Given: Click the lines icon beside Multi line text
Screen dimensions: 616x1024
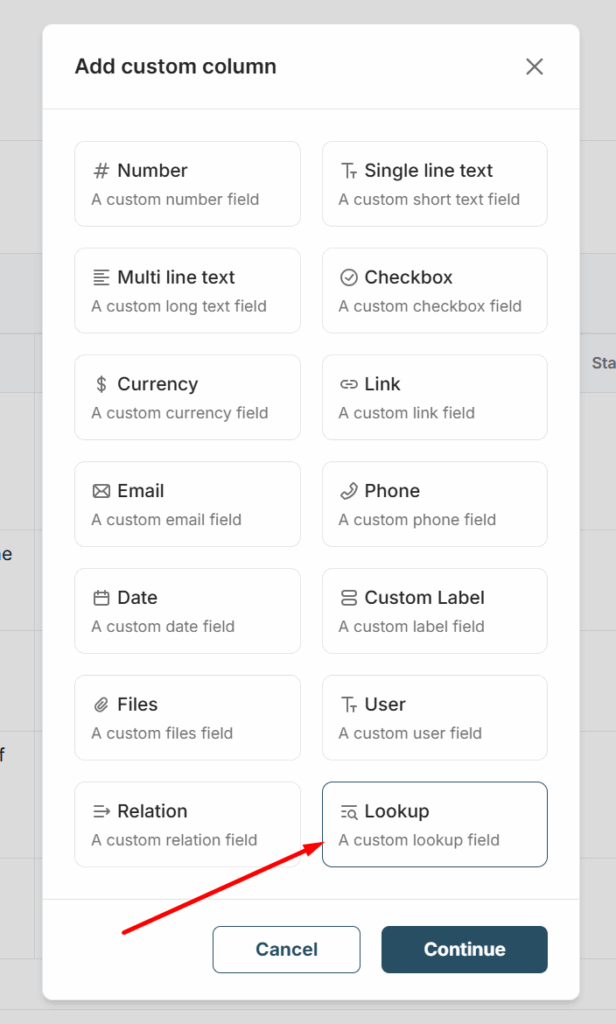Looking at the screenshot, I should tap(101, 278).
